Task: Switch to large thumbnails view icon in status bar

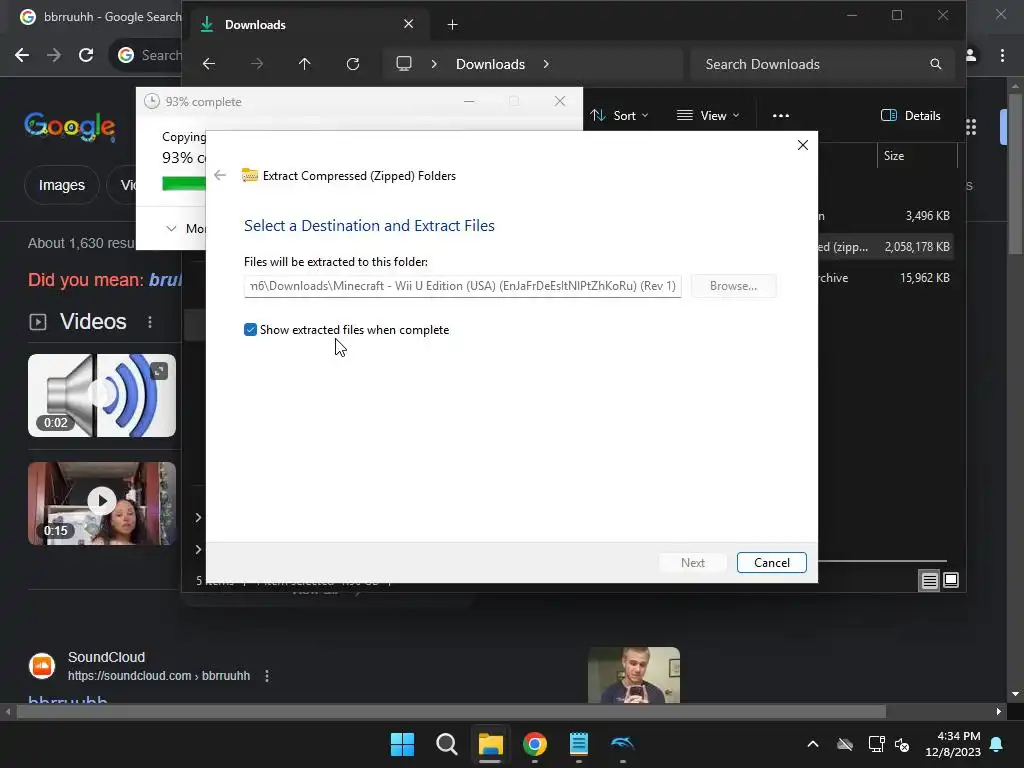Action: coord(951,580)
